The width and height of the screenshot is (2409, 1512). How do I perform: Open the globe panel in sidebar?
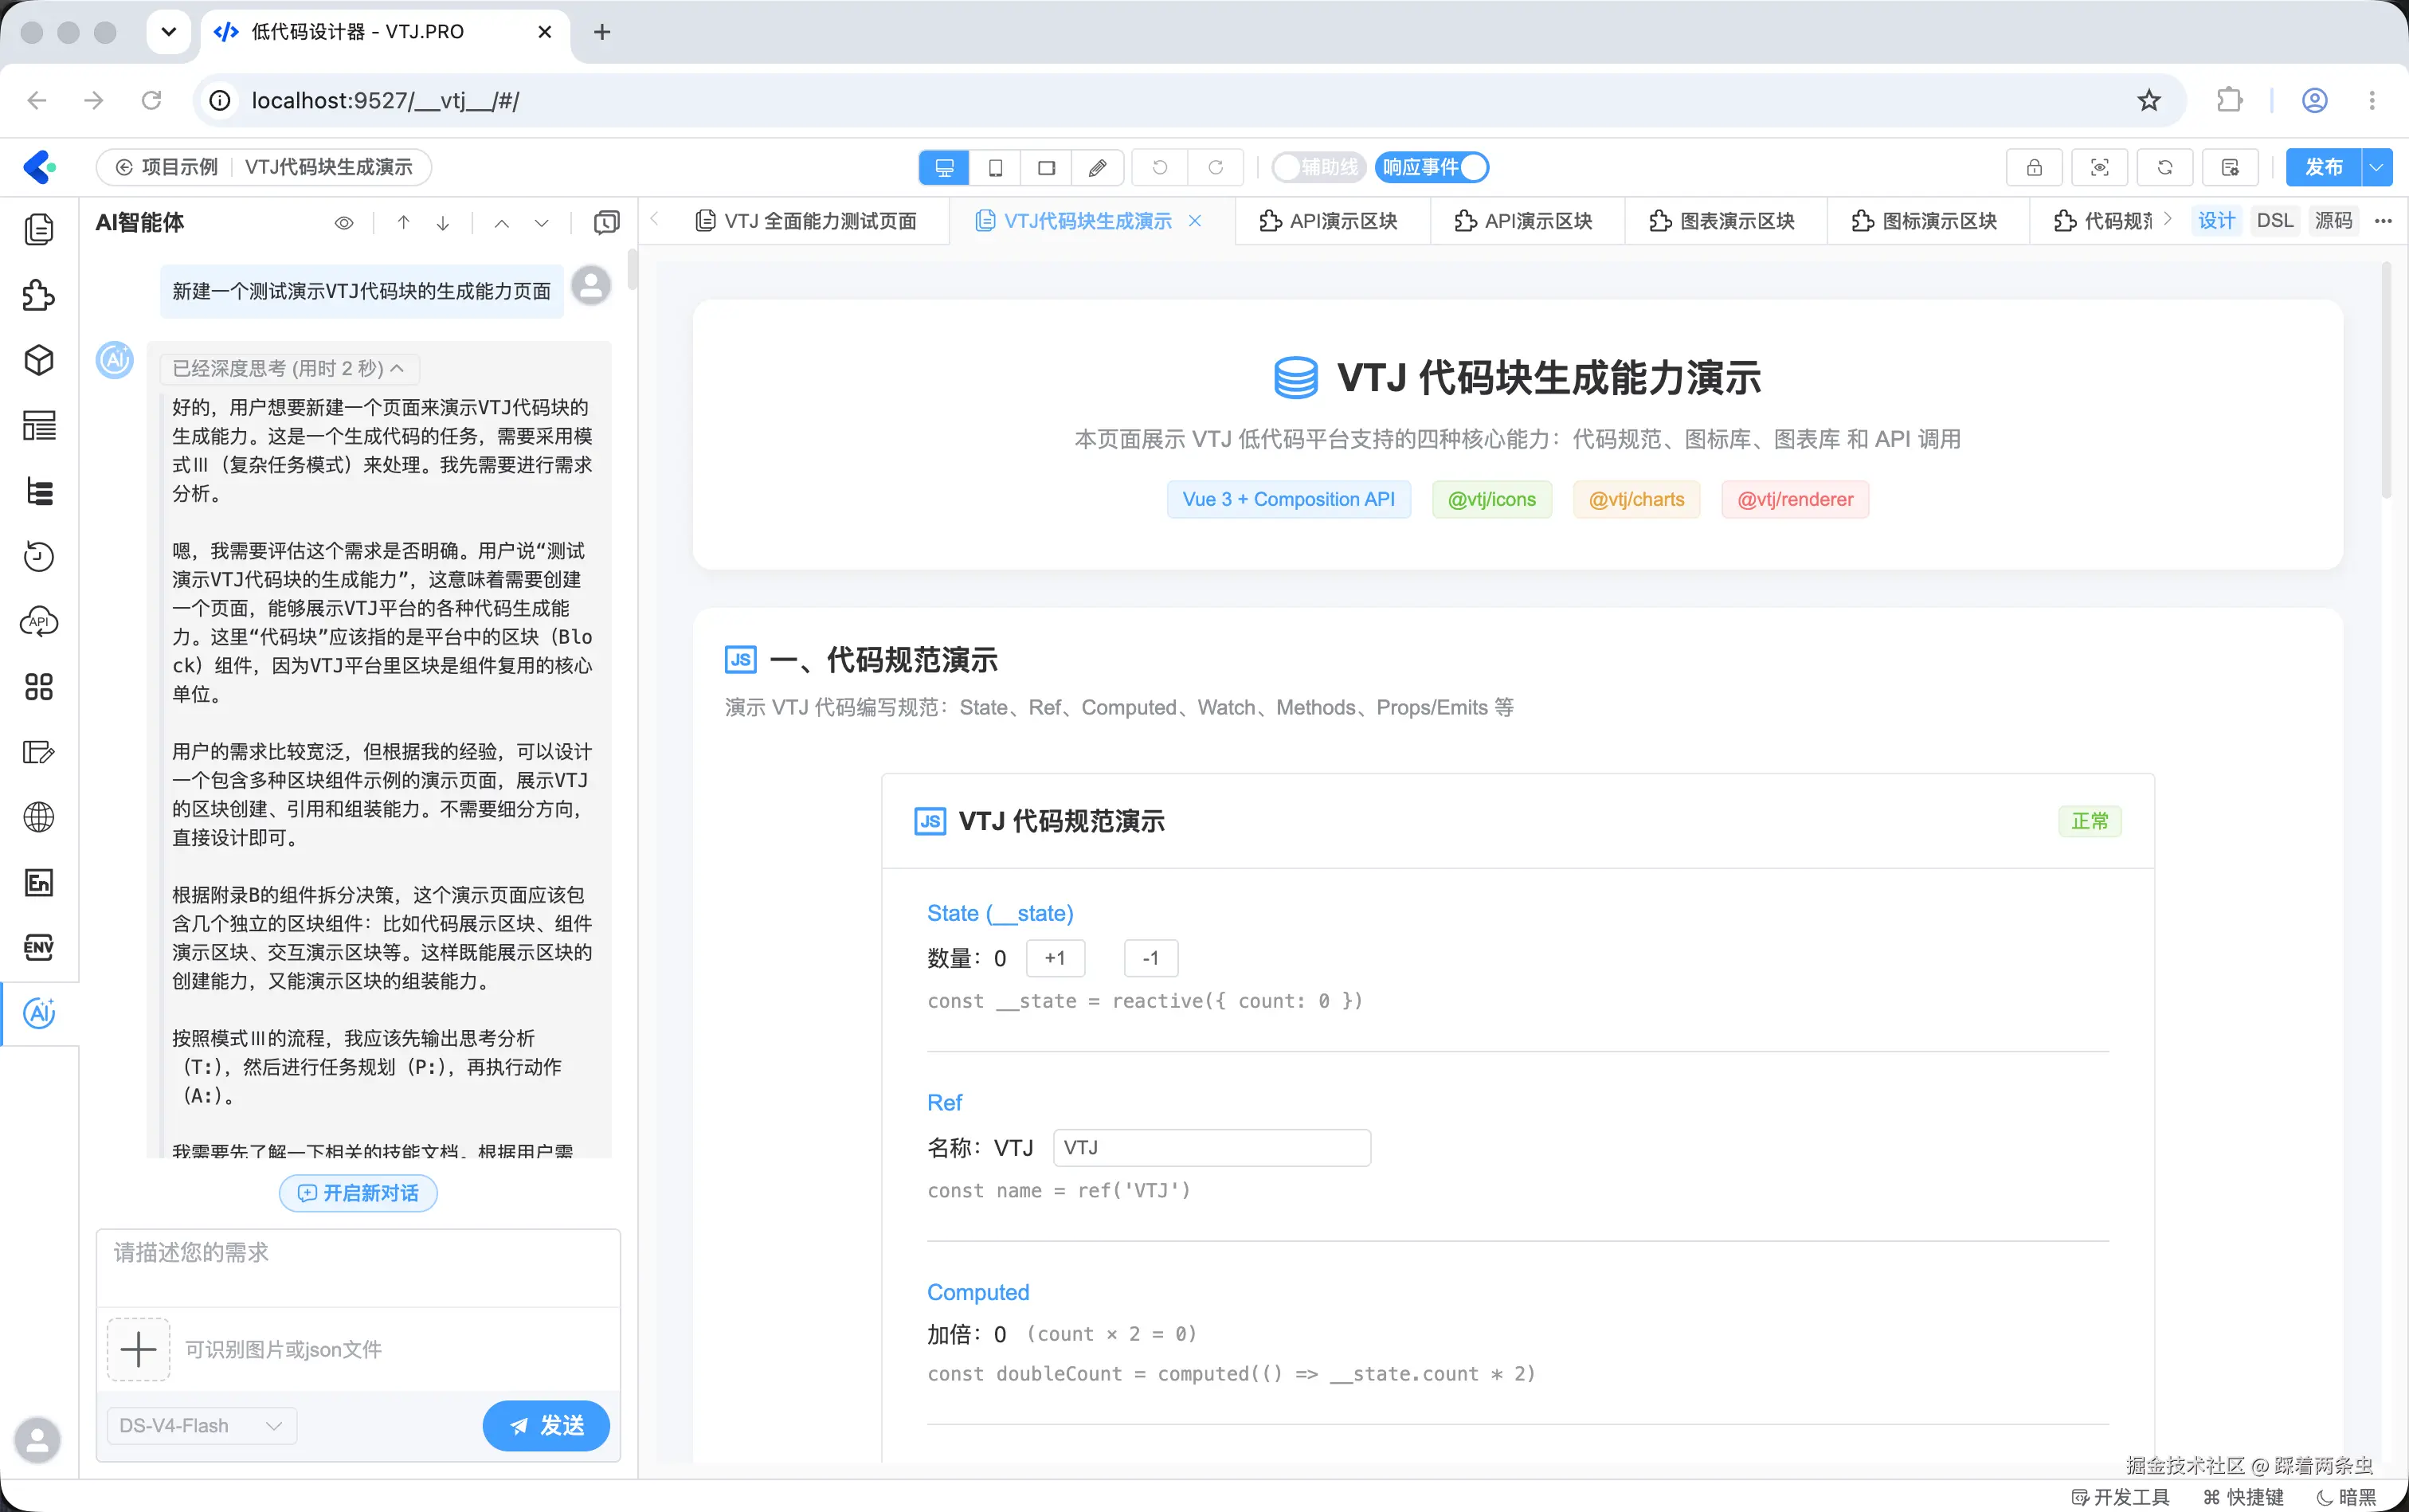39,817
